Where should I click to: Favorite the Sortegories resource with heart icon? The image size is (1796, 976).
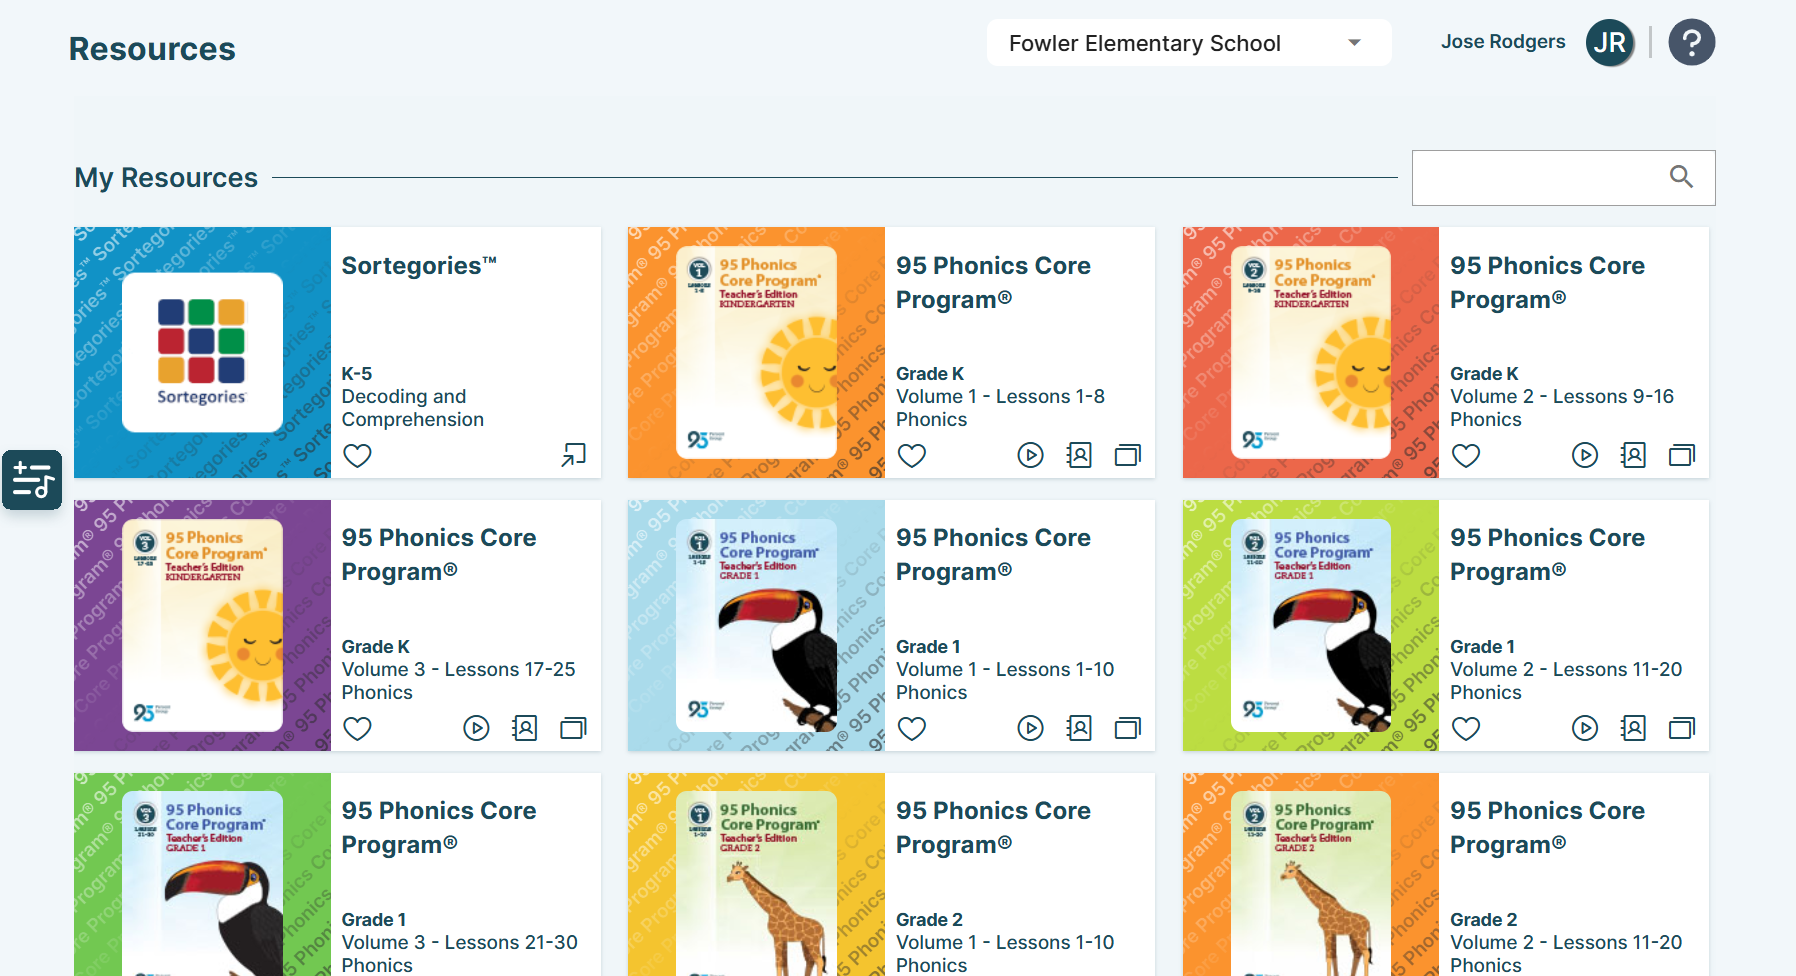tap(357, 456)
